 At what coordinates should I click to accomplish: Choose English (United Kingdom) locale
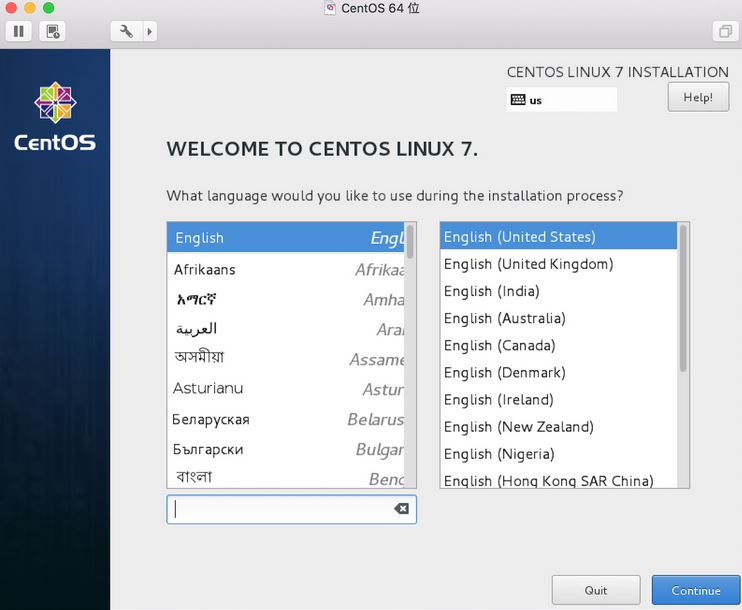point(559,264)
